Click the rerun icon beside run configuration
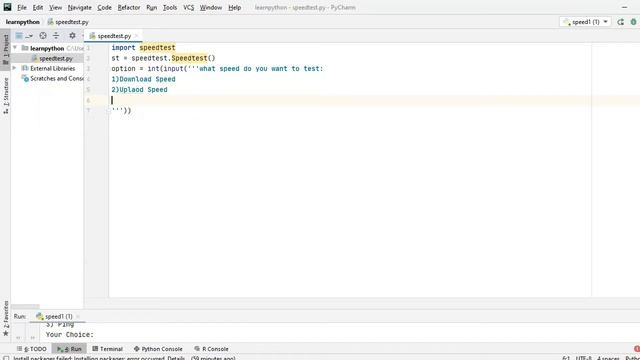640x360 pixels. point(620,22)
